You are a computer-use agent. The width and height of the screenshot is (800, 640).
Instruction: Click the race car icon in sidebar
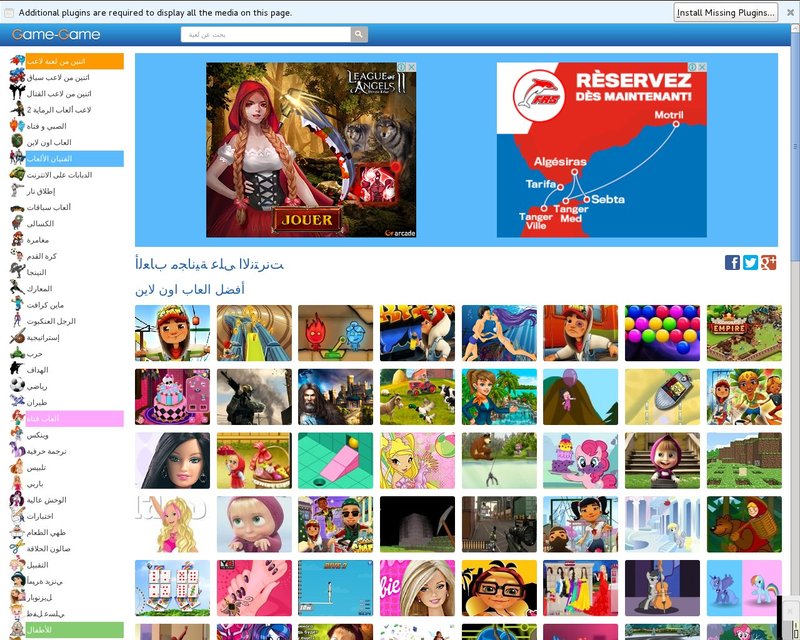click(x=17, y=207)
